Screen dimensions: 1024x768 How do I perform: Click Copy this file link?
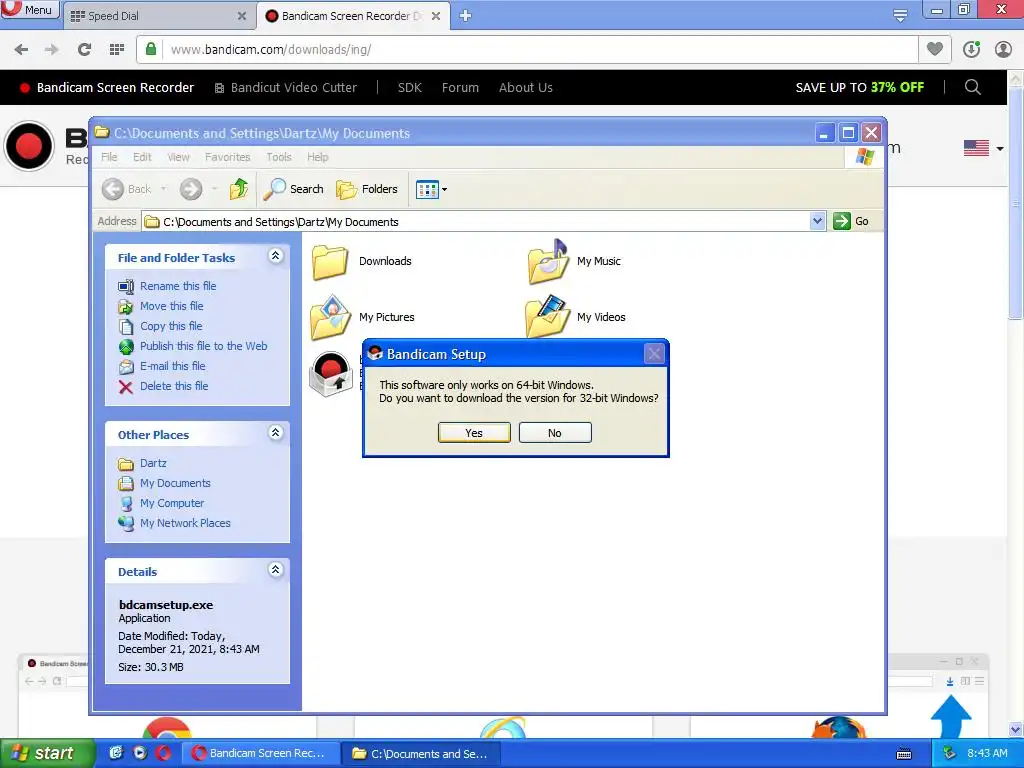coord(171,326)
